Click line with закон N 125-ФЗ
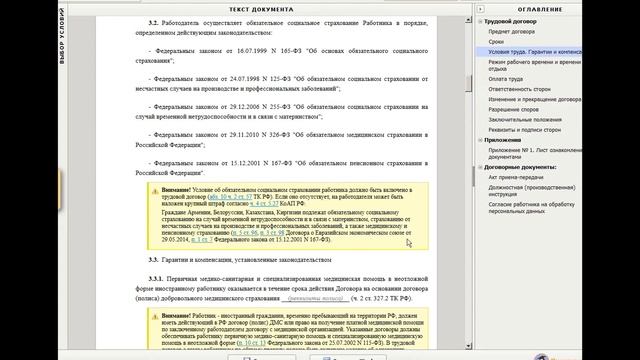The height and width of the screenshot is (360, 640). [282, 84]
